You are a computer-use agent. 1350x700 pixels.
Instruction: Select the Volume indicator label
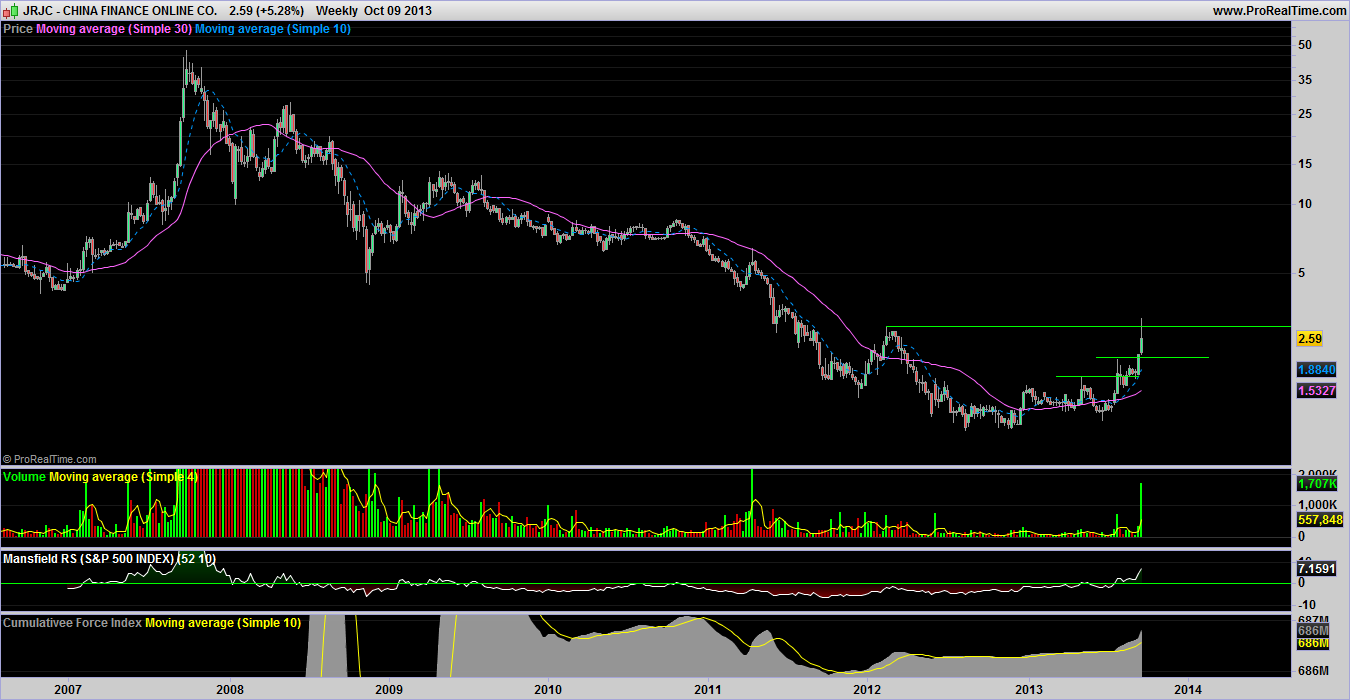tap(24, 477)
